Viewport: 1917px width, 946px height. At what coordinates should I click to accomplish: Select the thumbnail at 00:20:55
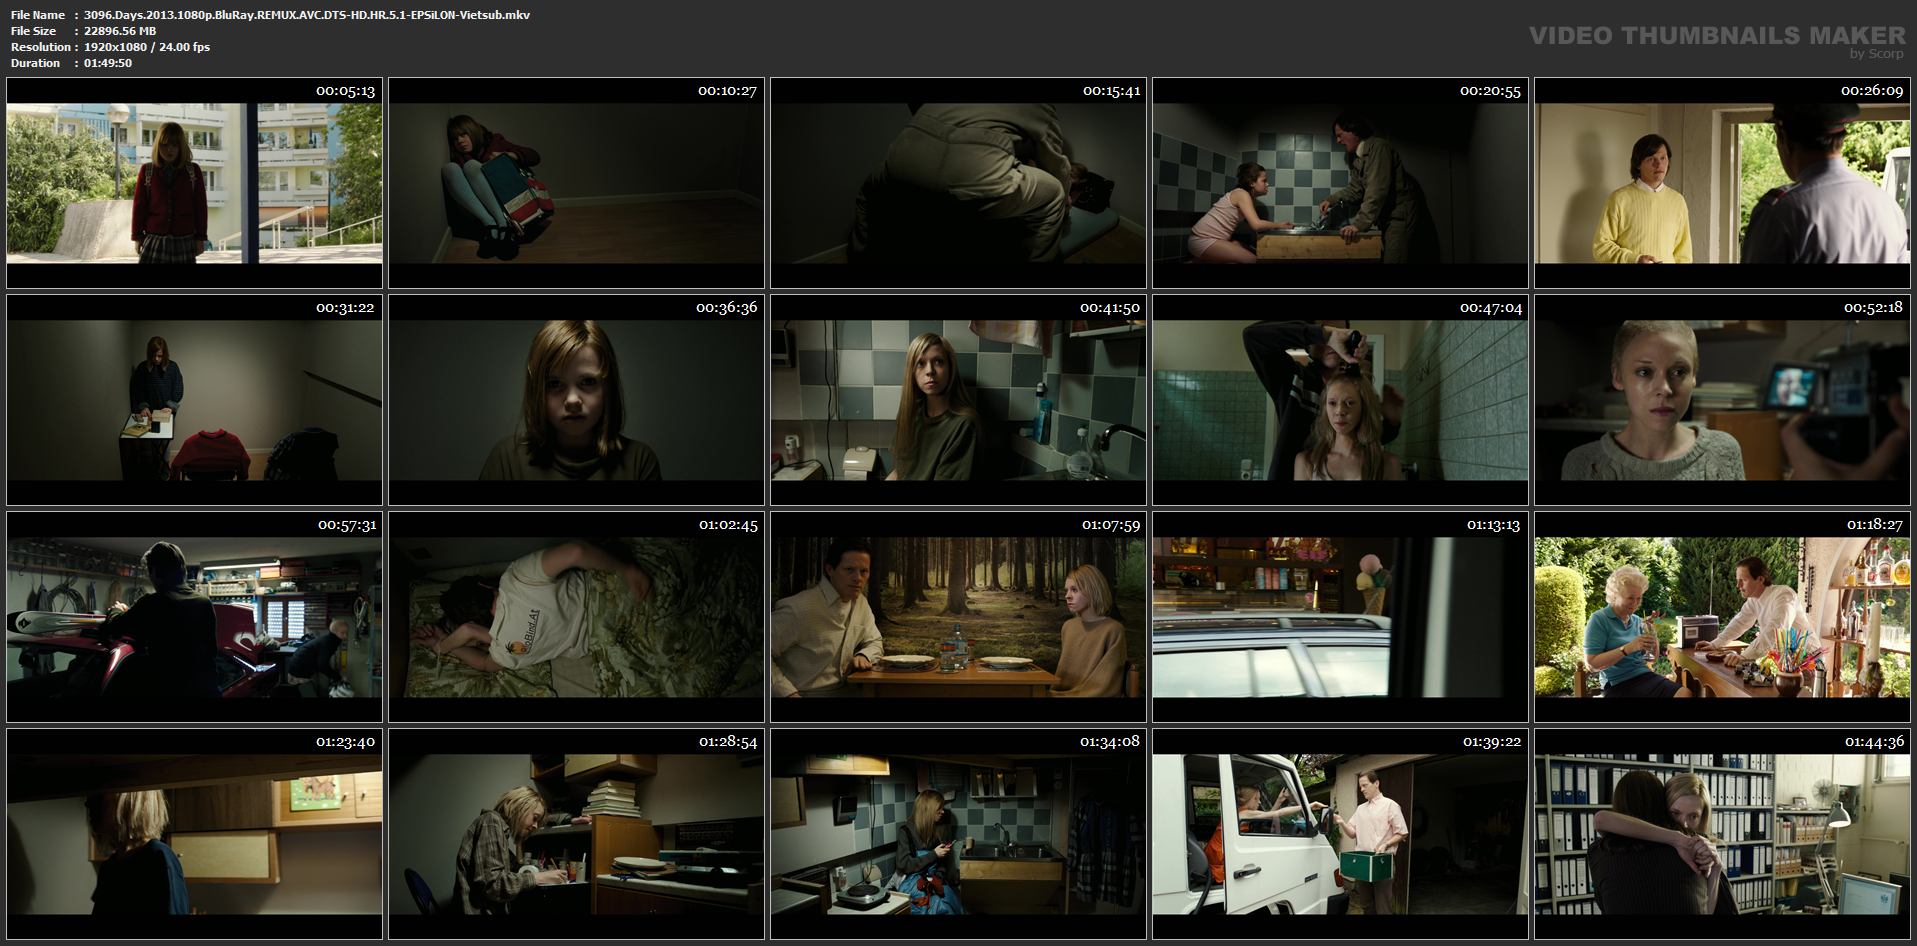coord(1340,183)
